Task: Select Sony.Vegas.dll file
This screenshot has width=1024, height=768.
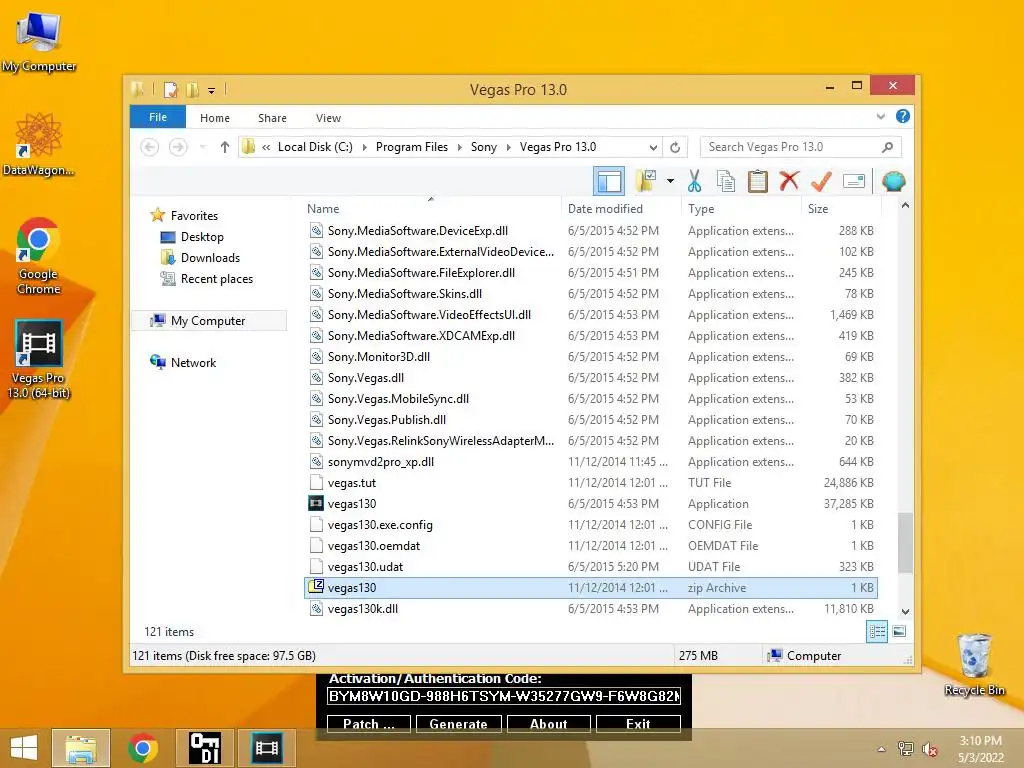Action: 591,377
